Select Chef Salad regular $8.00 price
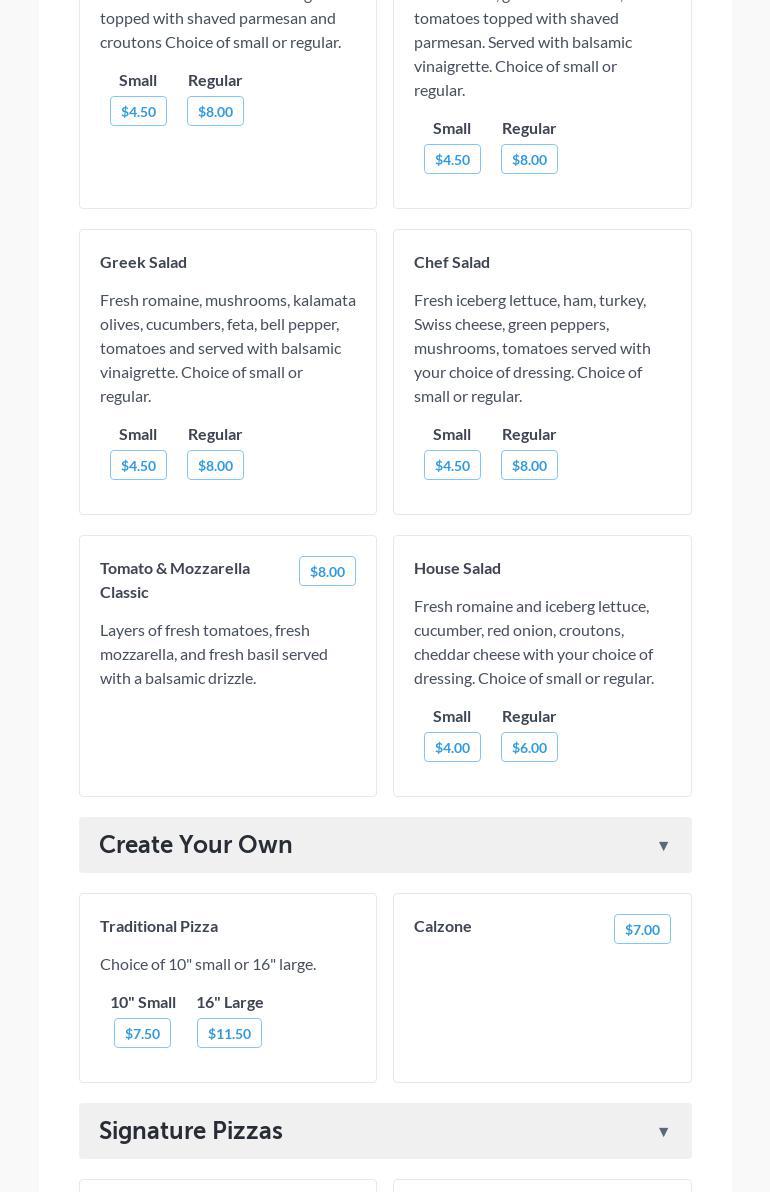This screenshot has height=1192, width=770. pyautogui.click(x=529, y=466)
